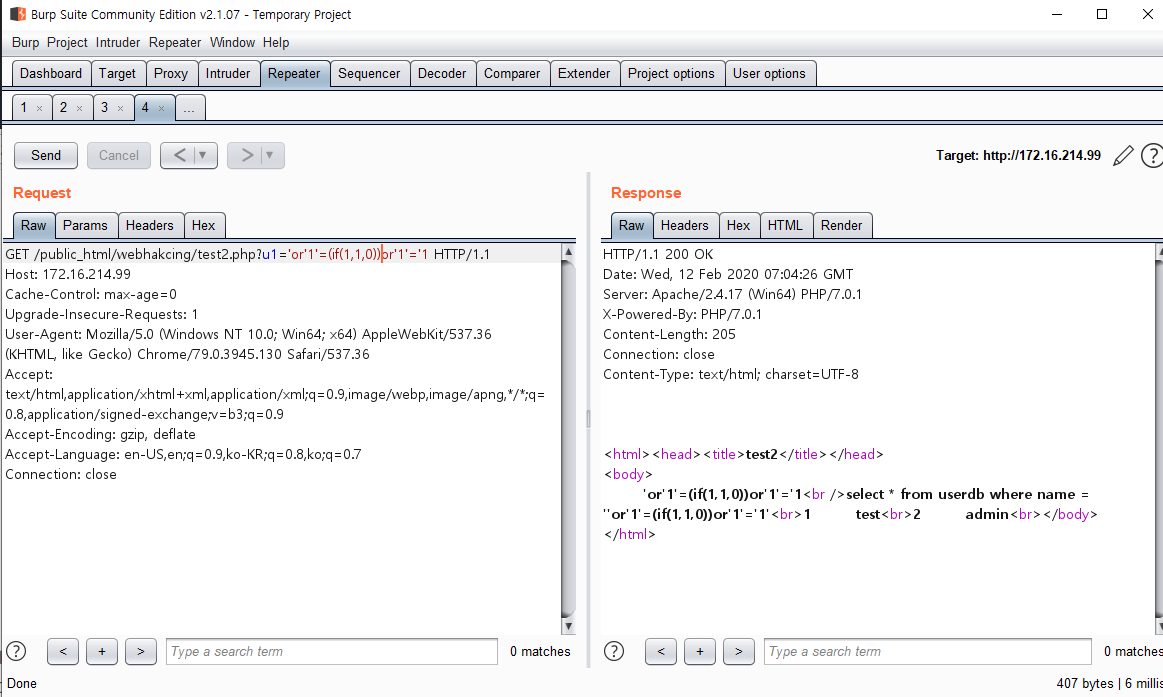The image size is (1163, 697).
Task: Switch to the request Params tab
Action: (x=85, y=225)
